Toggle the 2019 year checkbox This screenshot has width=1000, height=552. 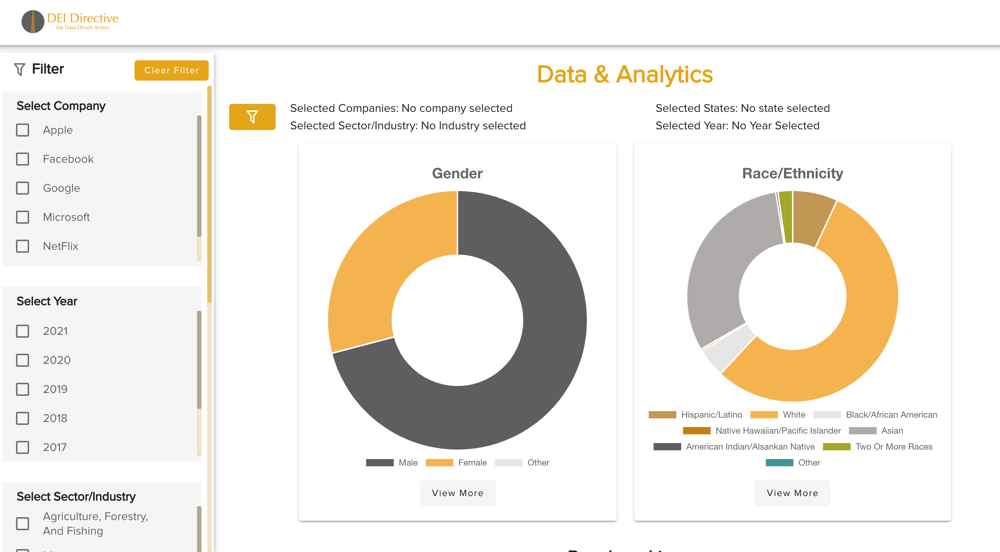click(23, 389)
